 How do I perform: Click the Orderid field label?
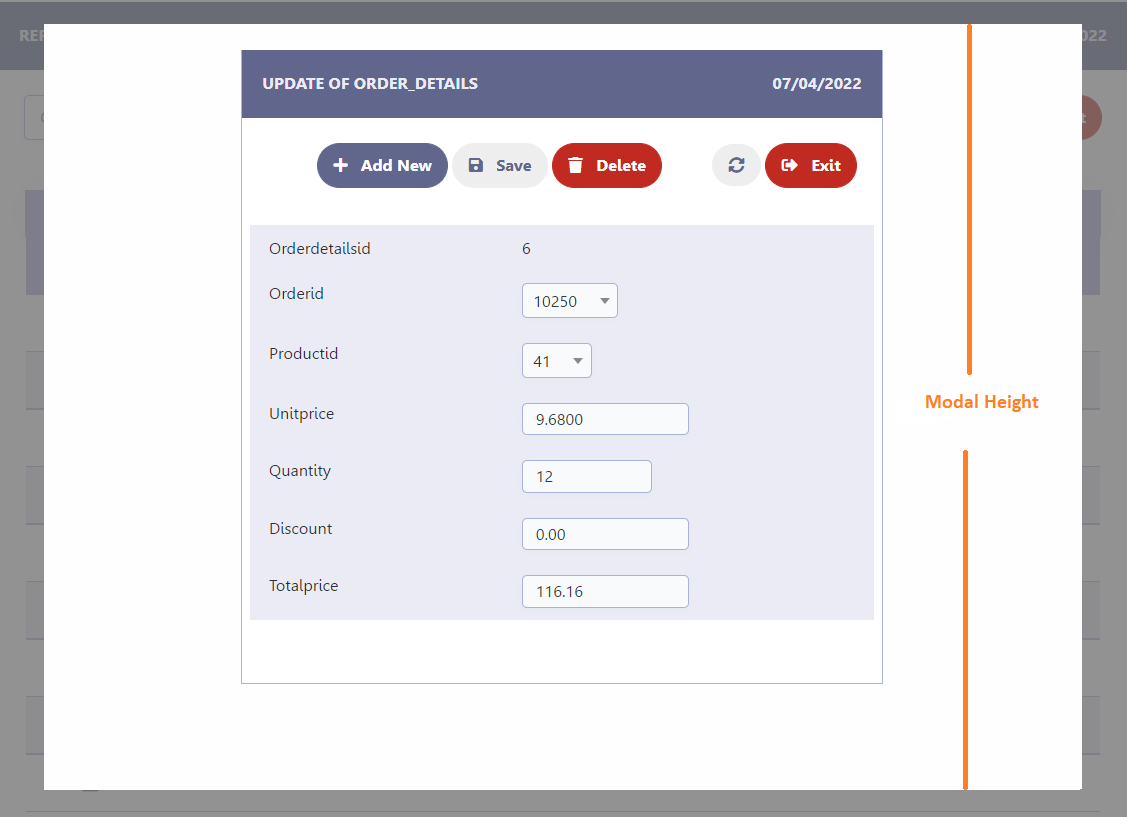[297, 294]
